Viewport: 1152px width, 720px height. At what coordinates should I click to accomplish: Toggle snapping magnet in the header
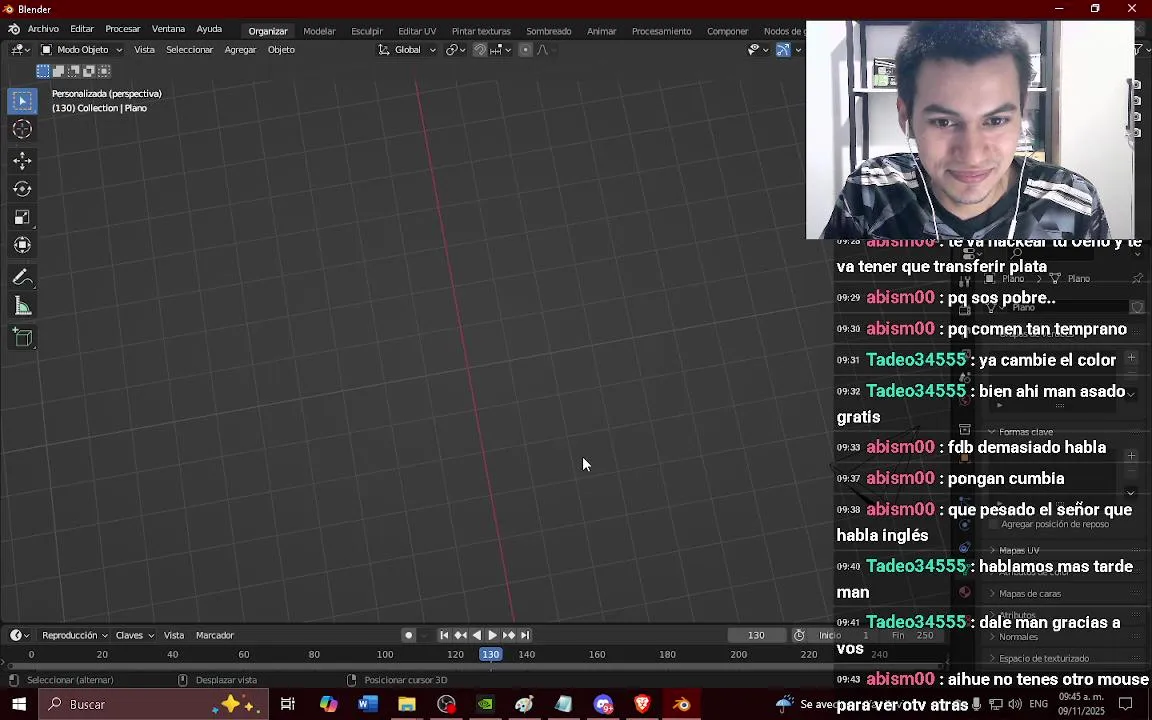pyautogui.click(x=480, y=50)
